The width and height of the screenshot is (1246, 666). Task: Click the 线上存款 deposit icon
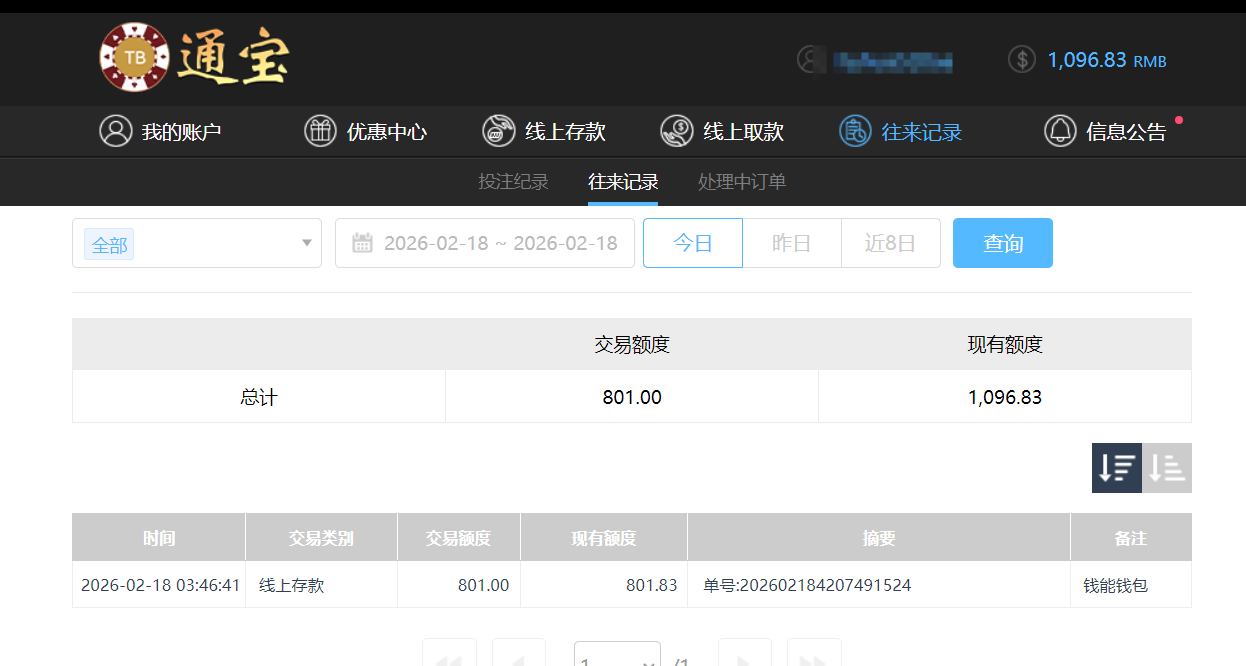(497, 130)
